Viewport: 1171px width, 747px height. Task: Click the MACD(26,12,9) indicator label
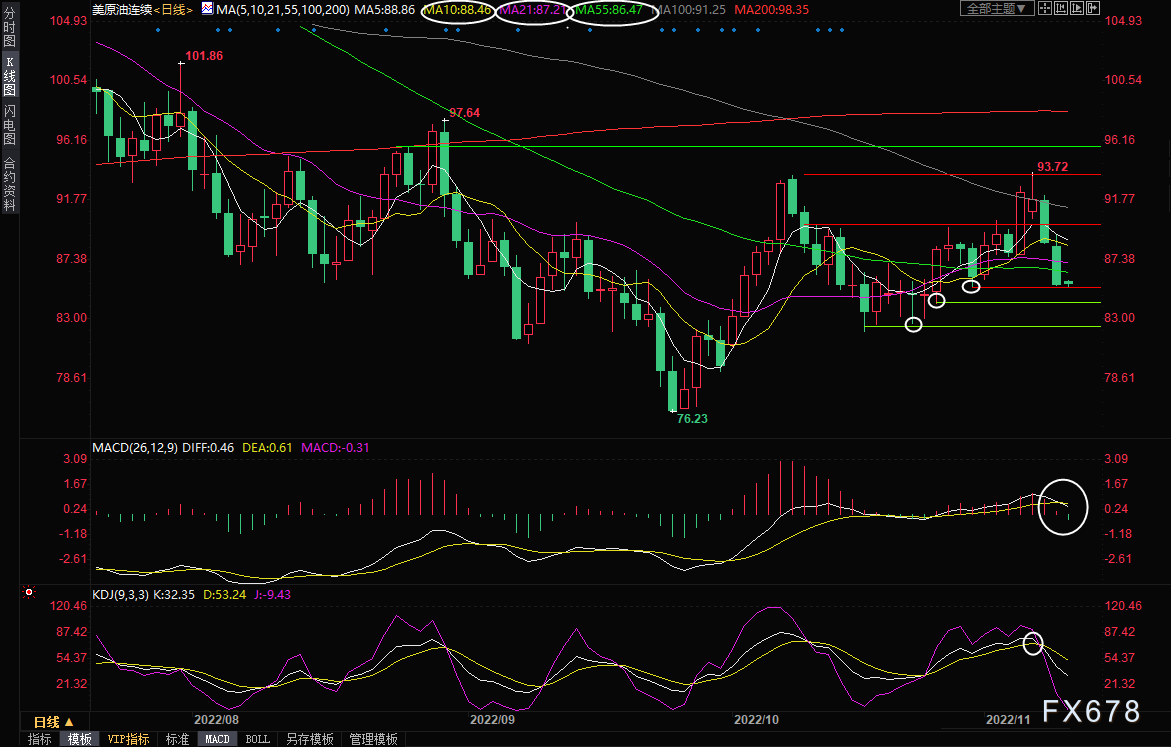(x=135, y=447)
